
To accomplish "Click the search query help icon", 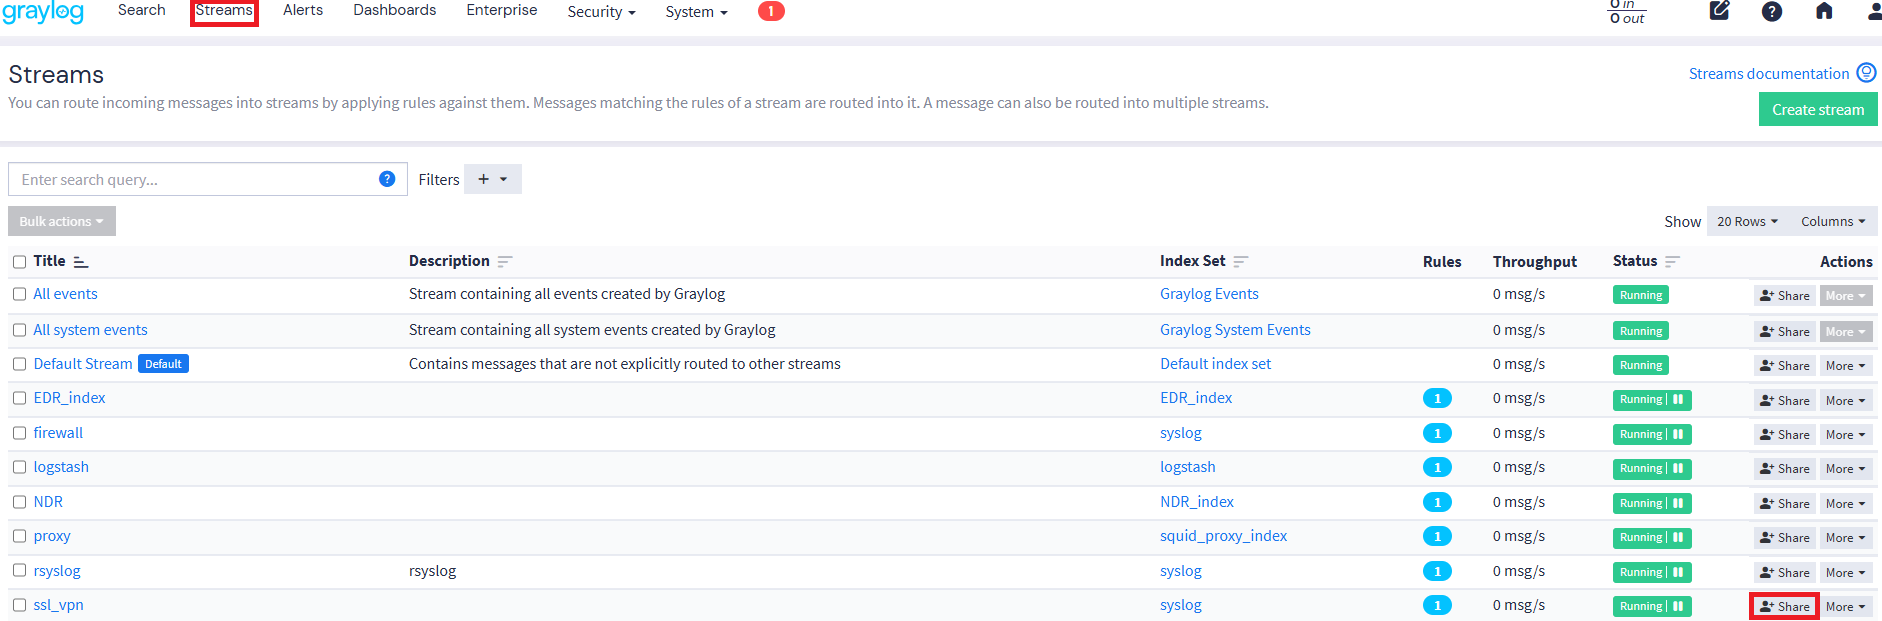I will click(x=387, y=179).
